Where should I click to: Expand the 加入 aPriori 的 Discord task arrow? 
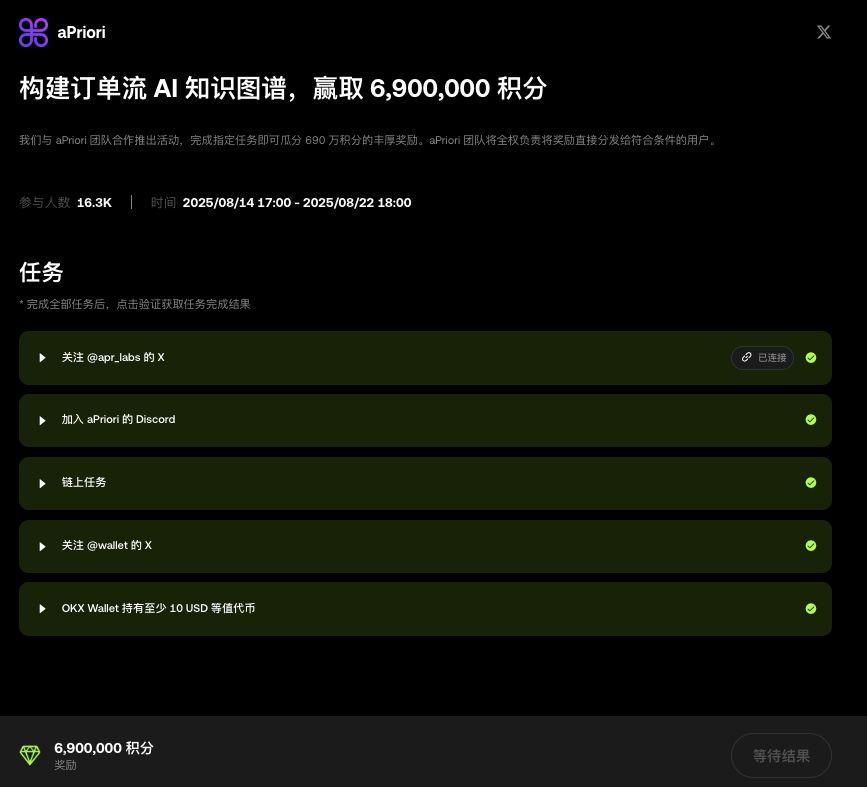tap(42, 420)
